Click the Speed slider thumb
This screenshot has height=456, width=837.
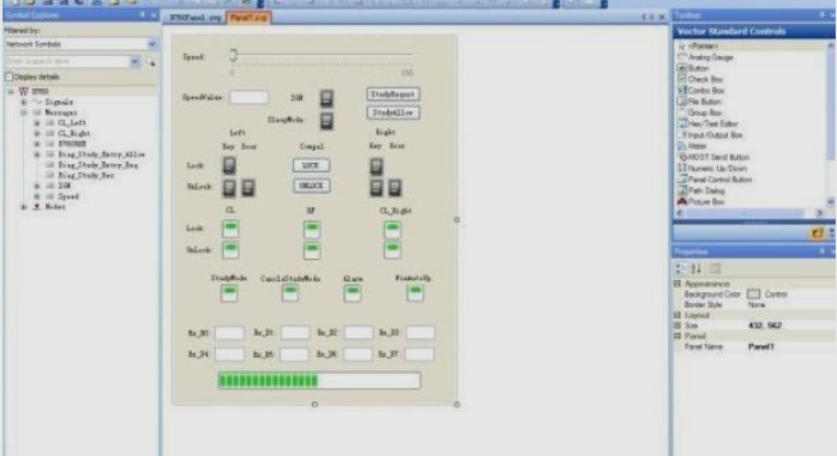233,56
